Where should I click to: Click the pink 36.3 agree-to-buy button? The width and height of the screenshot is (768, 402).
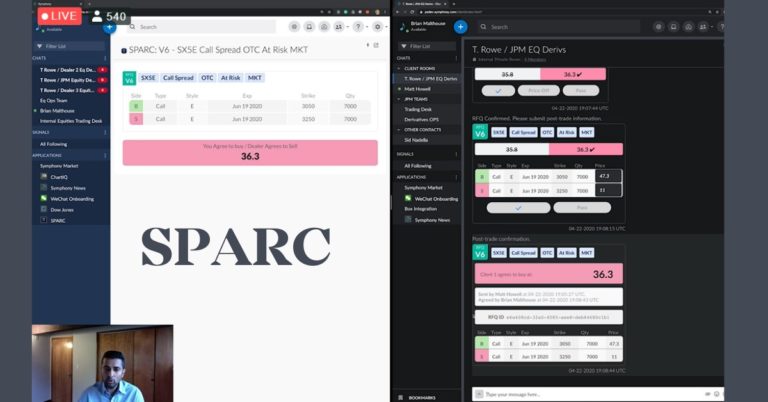[x=250, y=153]
